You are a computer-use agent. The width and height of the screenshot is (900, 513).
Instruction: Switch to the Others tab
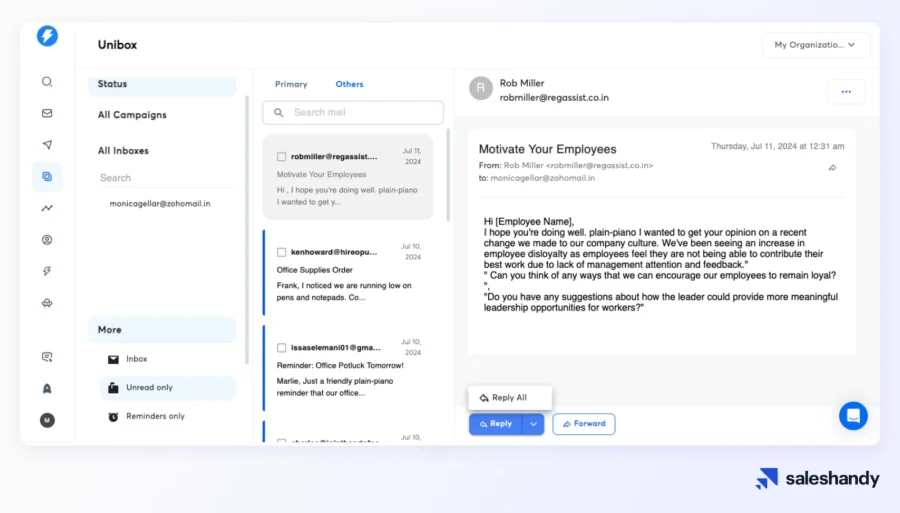point(350,84)
